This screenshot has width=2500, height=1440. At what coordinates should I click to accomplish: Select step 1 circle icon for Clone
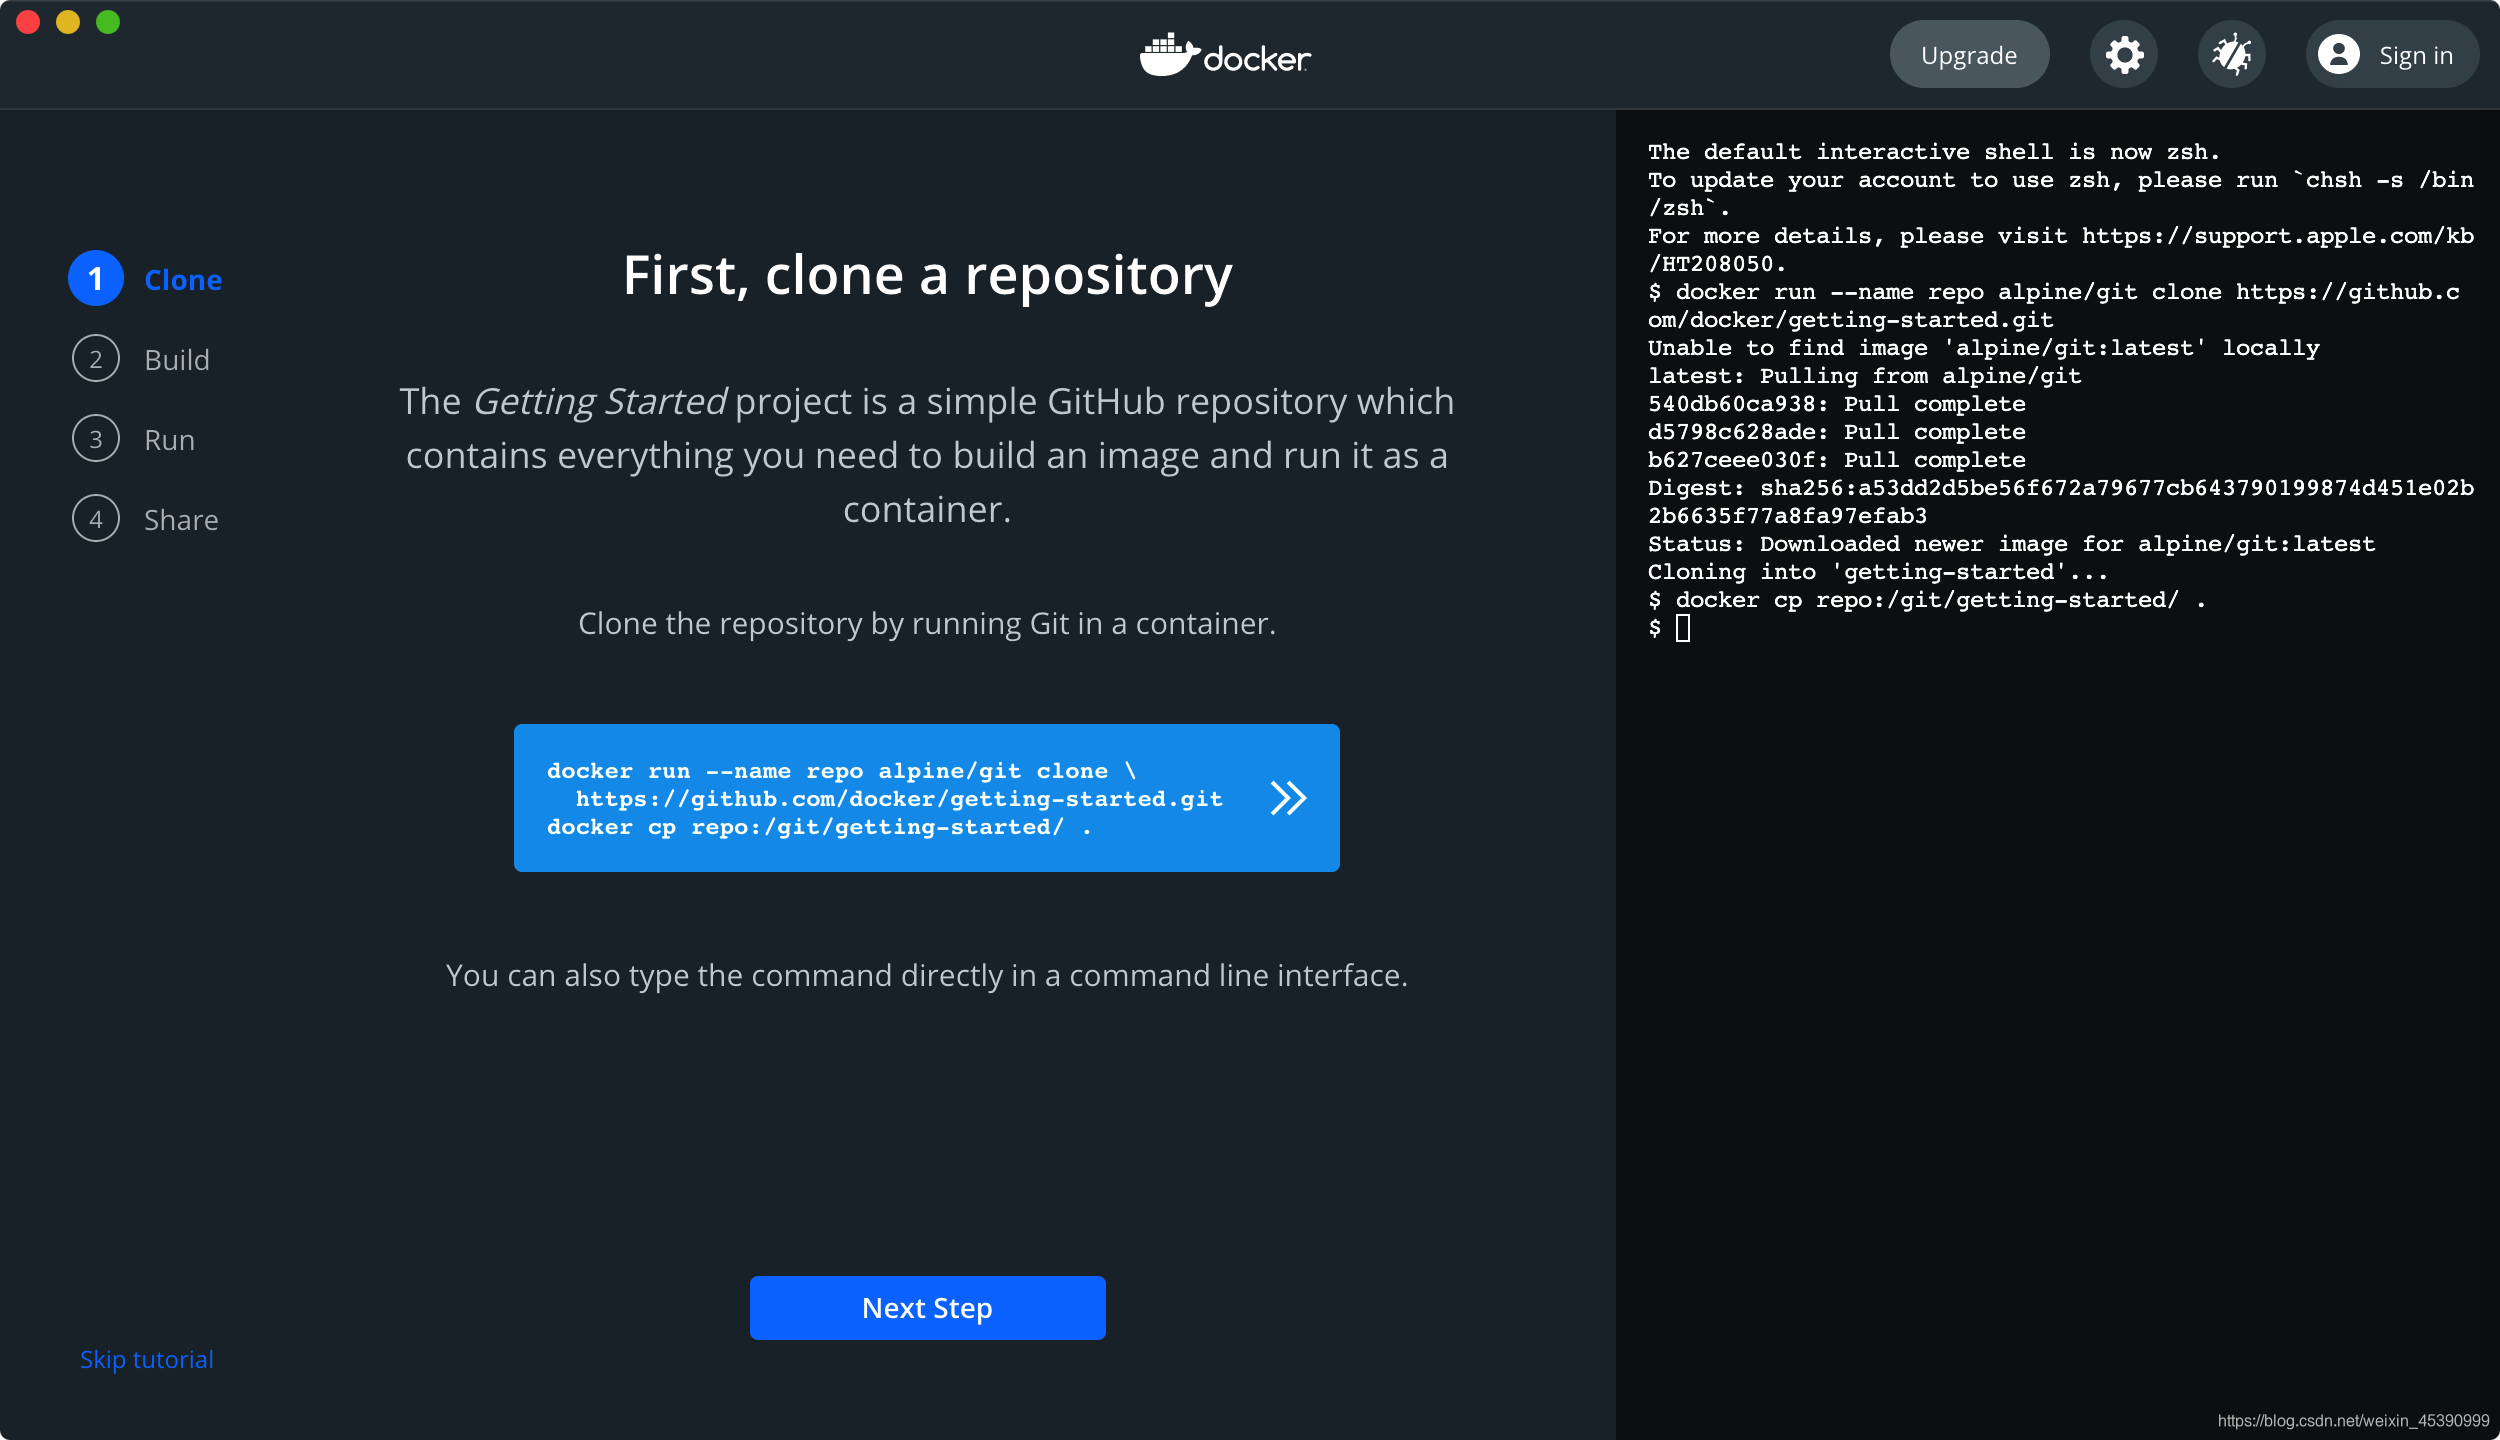96,278
